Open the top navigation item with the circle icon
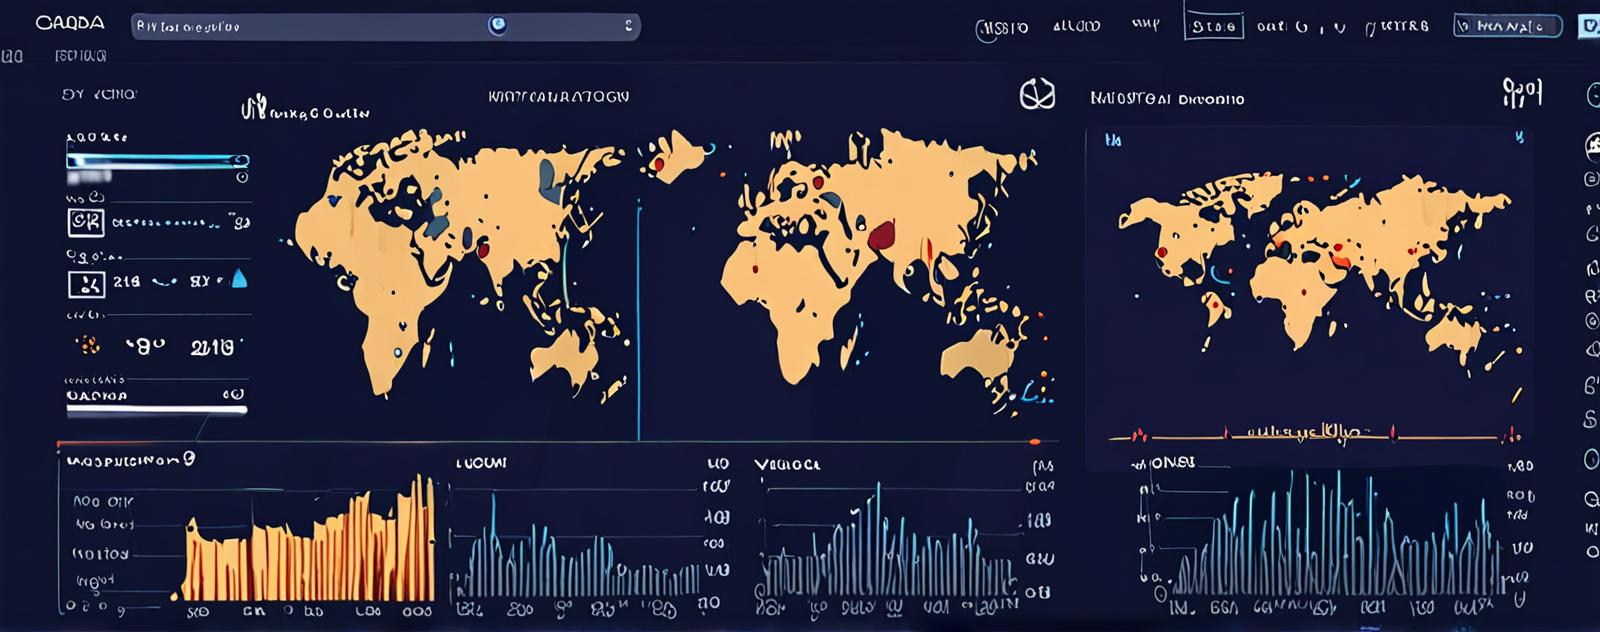 pos(1001,29)
